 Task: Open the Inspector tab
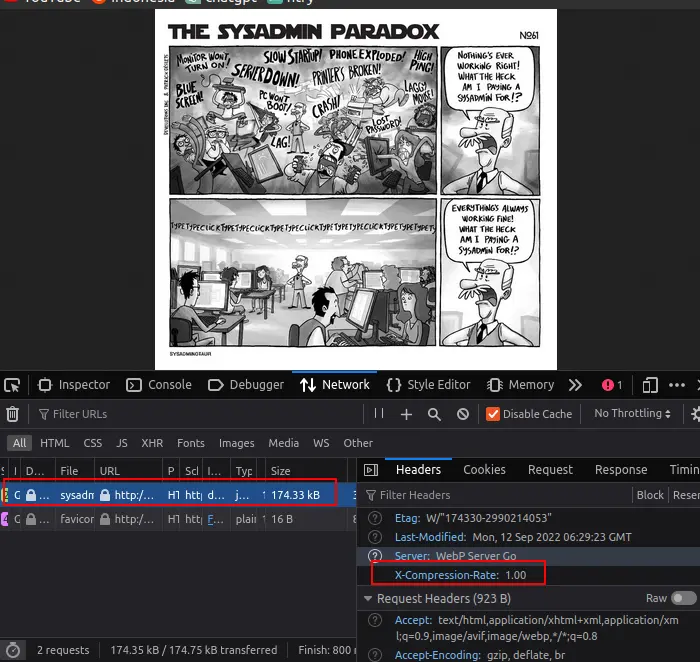coord(74,385)
